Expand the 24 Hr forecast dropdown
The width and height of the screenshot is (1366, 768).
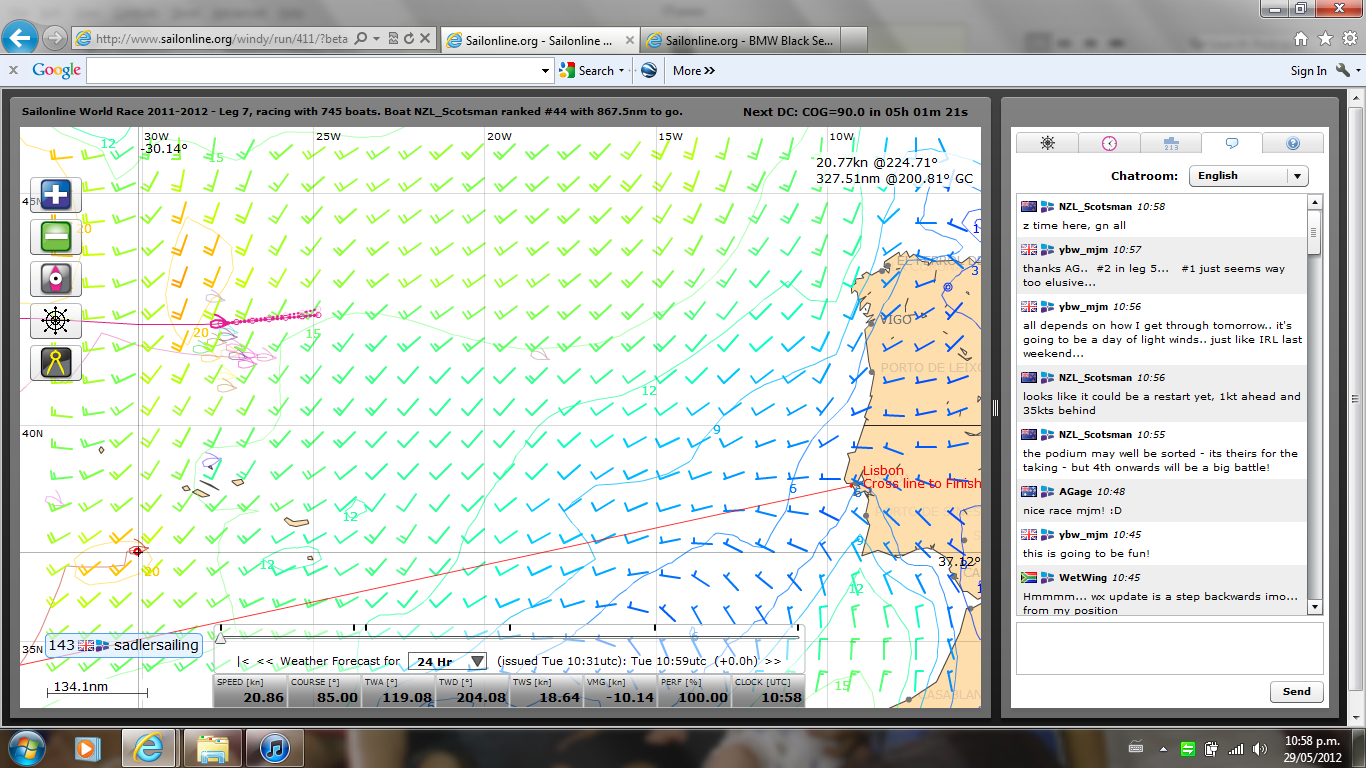coord(449,661)
